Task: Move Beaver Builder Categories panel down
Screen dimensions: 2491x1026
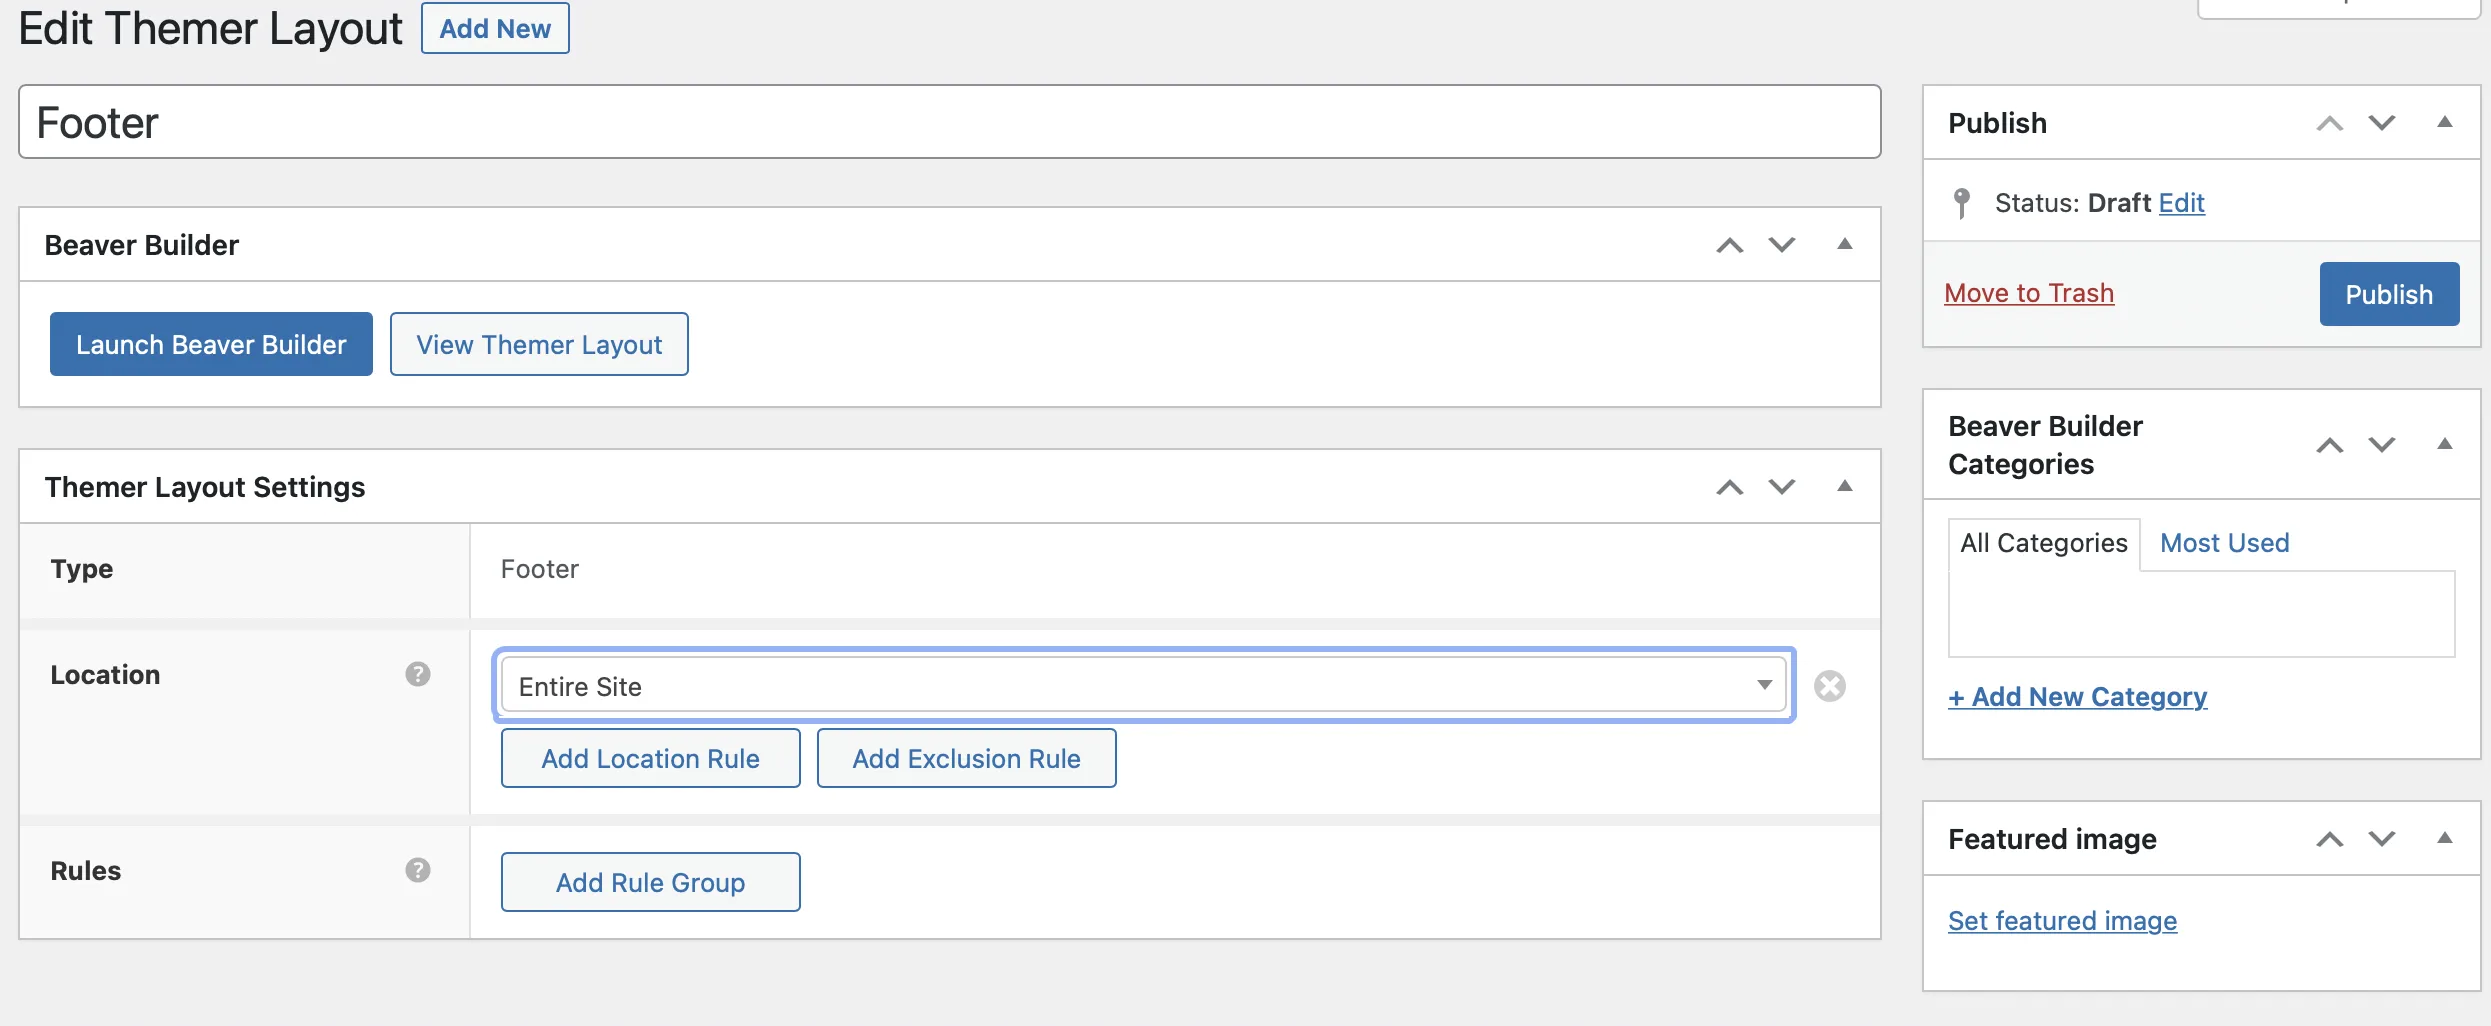Action: (2382, 445)
